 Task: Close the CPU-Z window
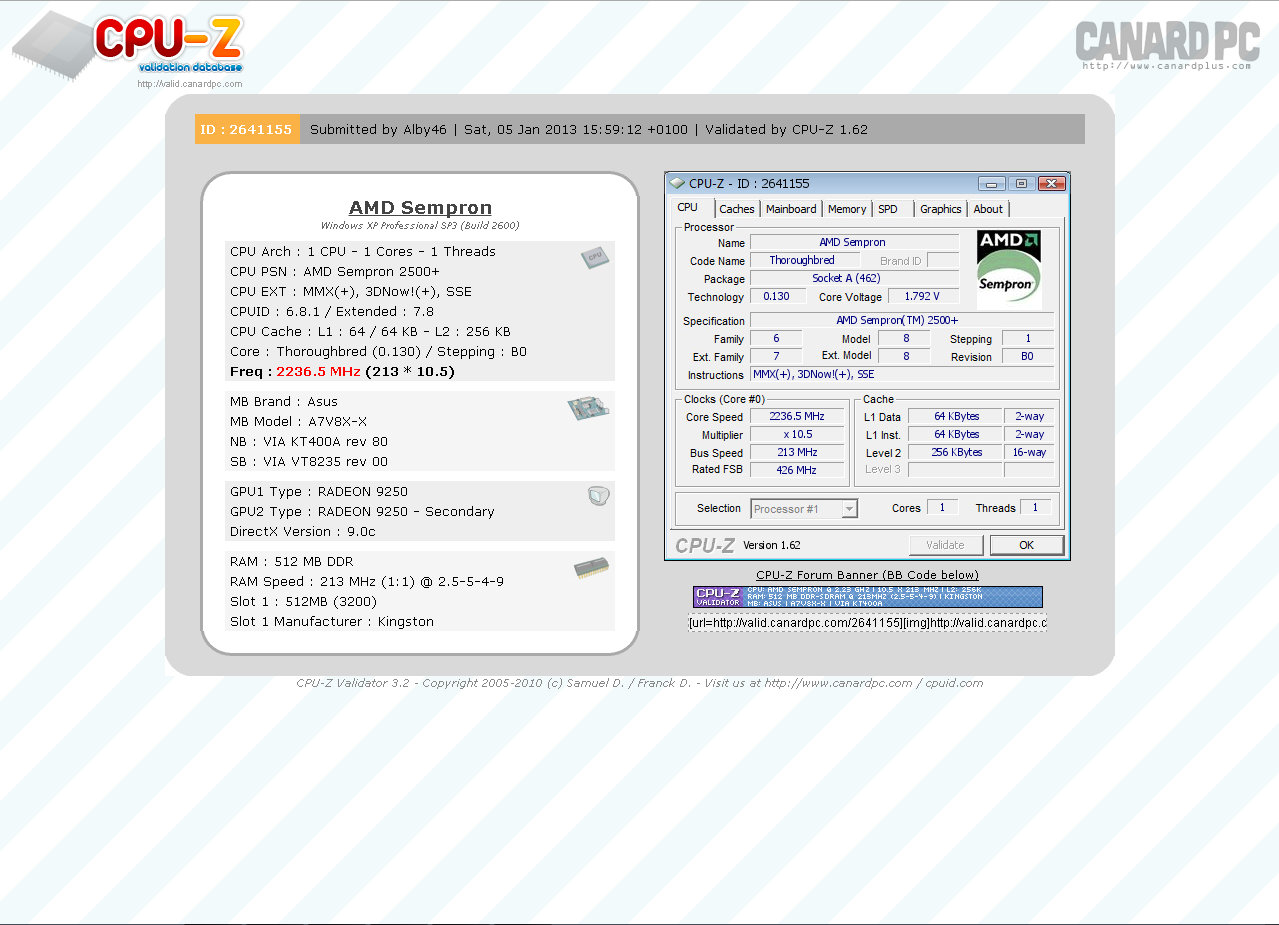pos(1051,183)
